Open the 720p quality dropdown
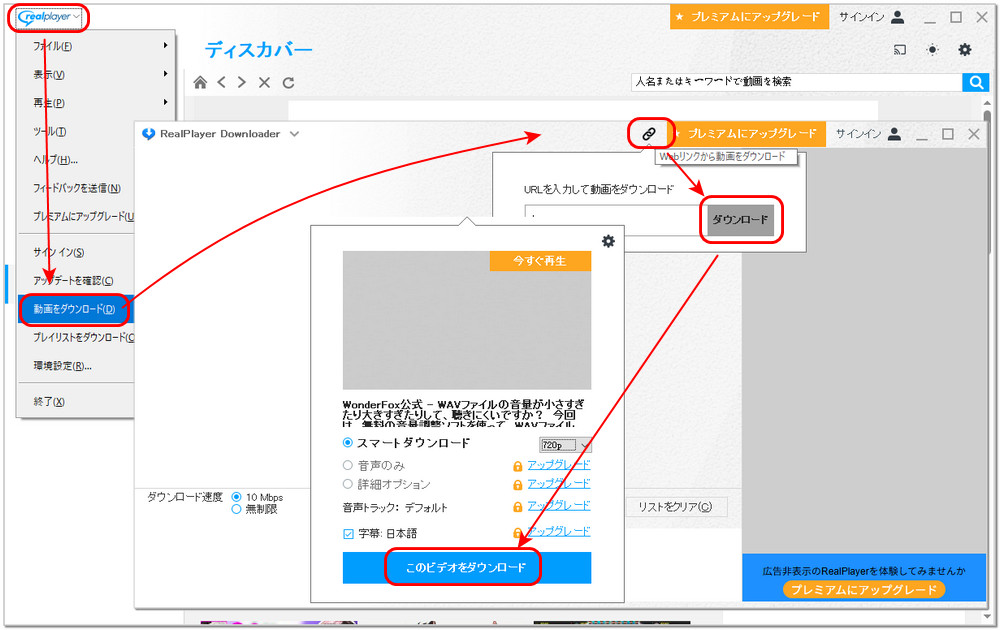Viewport: 1000px width, 630px height. [x=565, y=445]
